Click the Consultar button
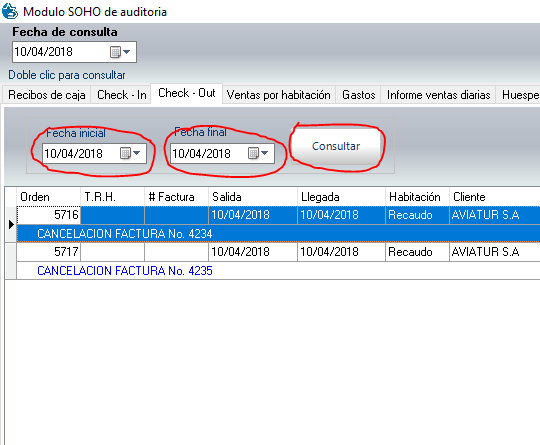 (336, 146)
